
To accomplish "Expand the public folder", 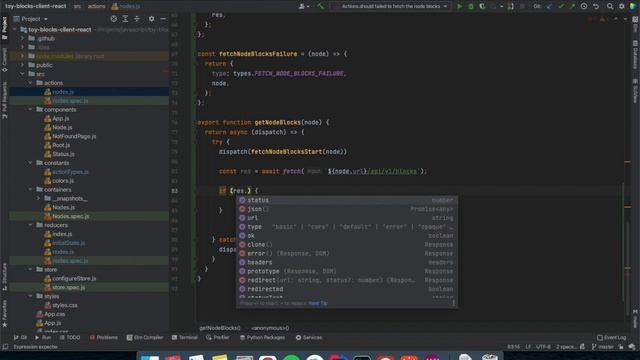I will 22,65.
